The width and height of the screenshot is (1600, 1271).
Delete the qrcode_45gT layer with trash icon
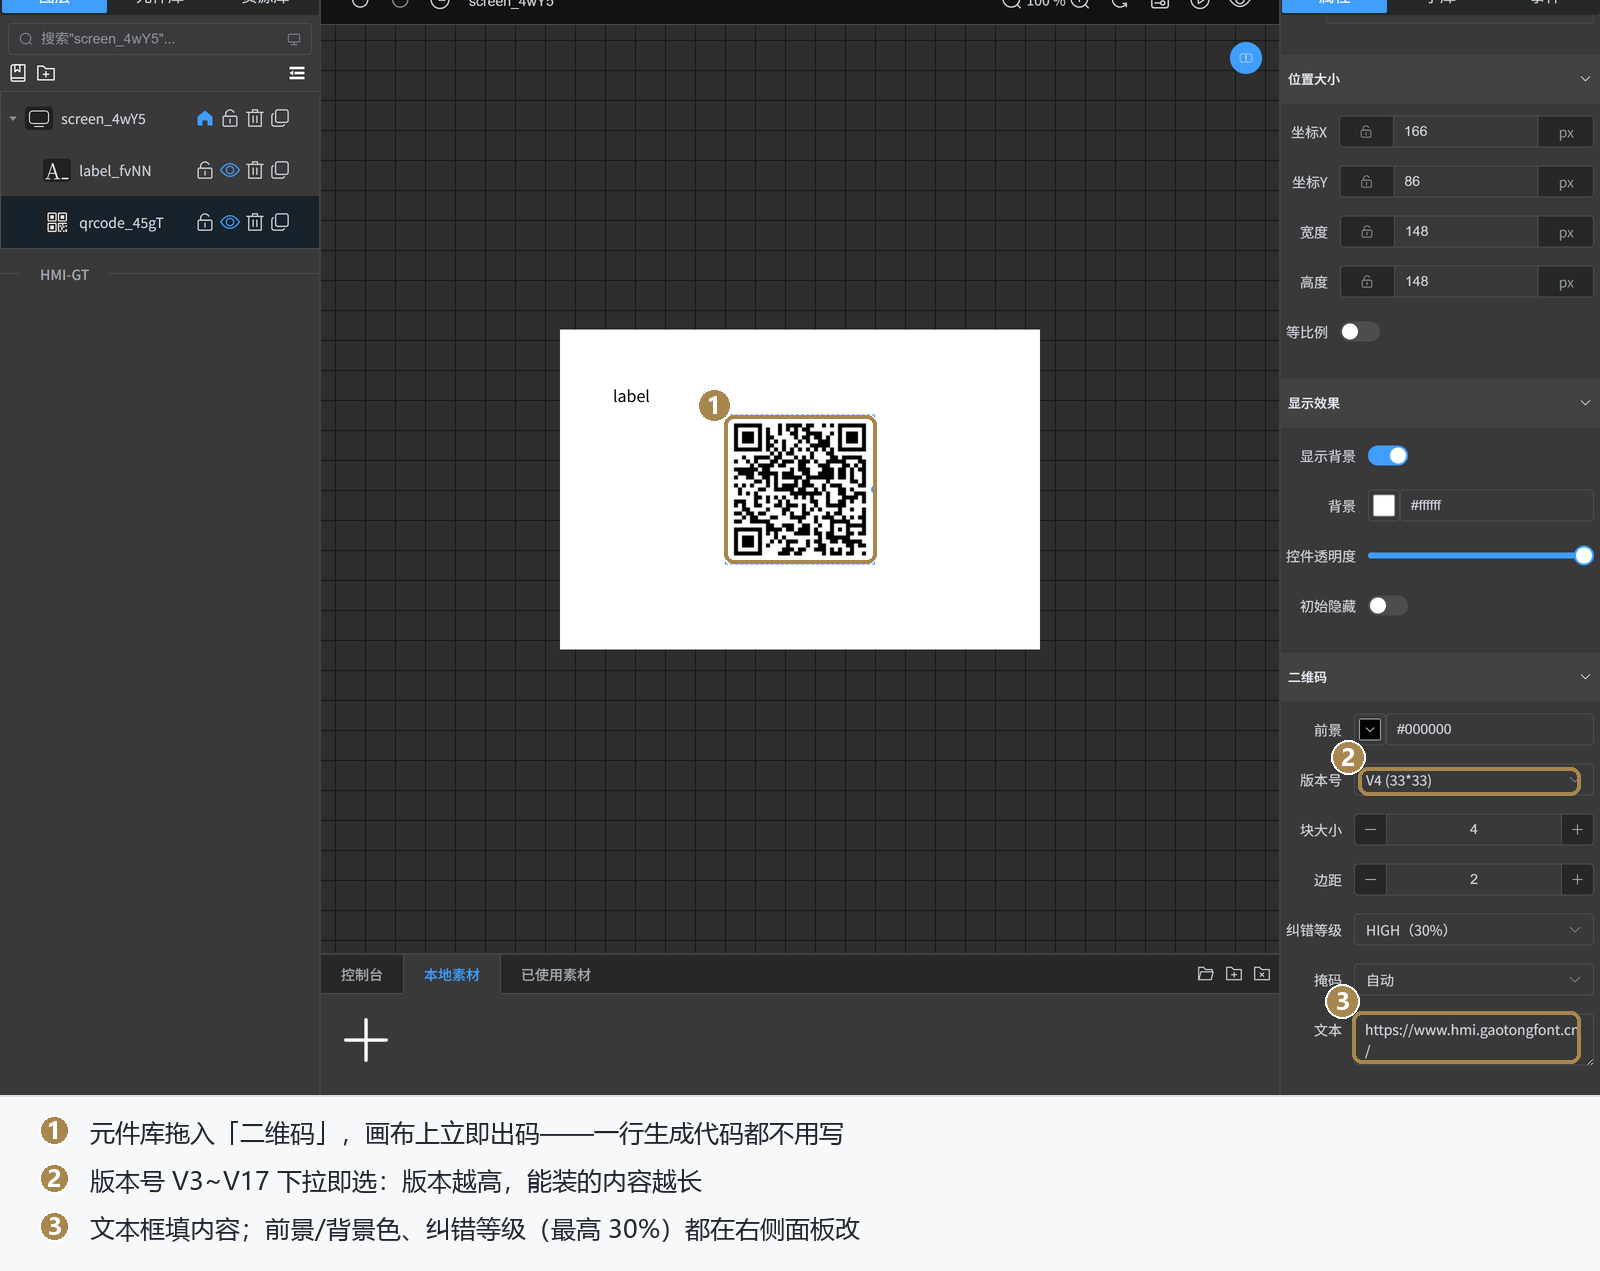(x=255, y=222)
